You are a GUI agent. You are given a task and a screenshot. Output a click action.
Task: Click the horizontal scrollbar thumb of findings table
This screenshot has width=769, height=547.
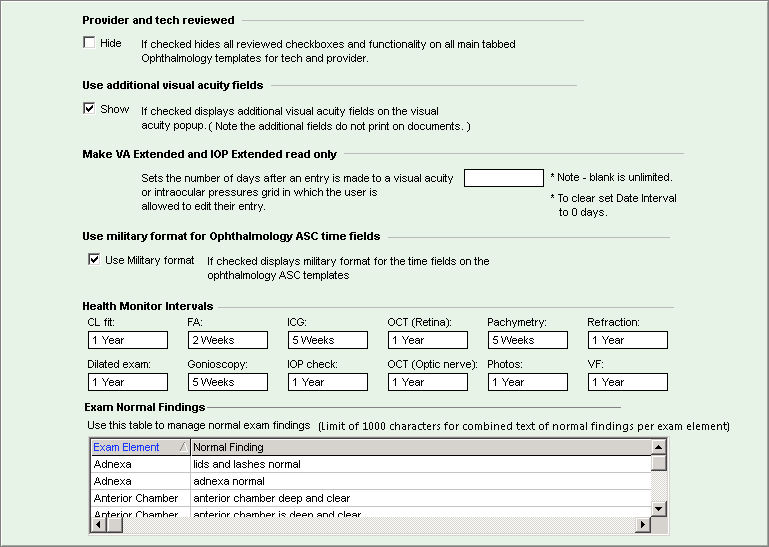(115, 524)
